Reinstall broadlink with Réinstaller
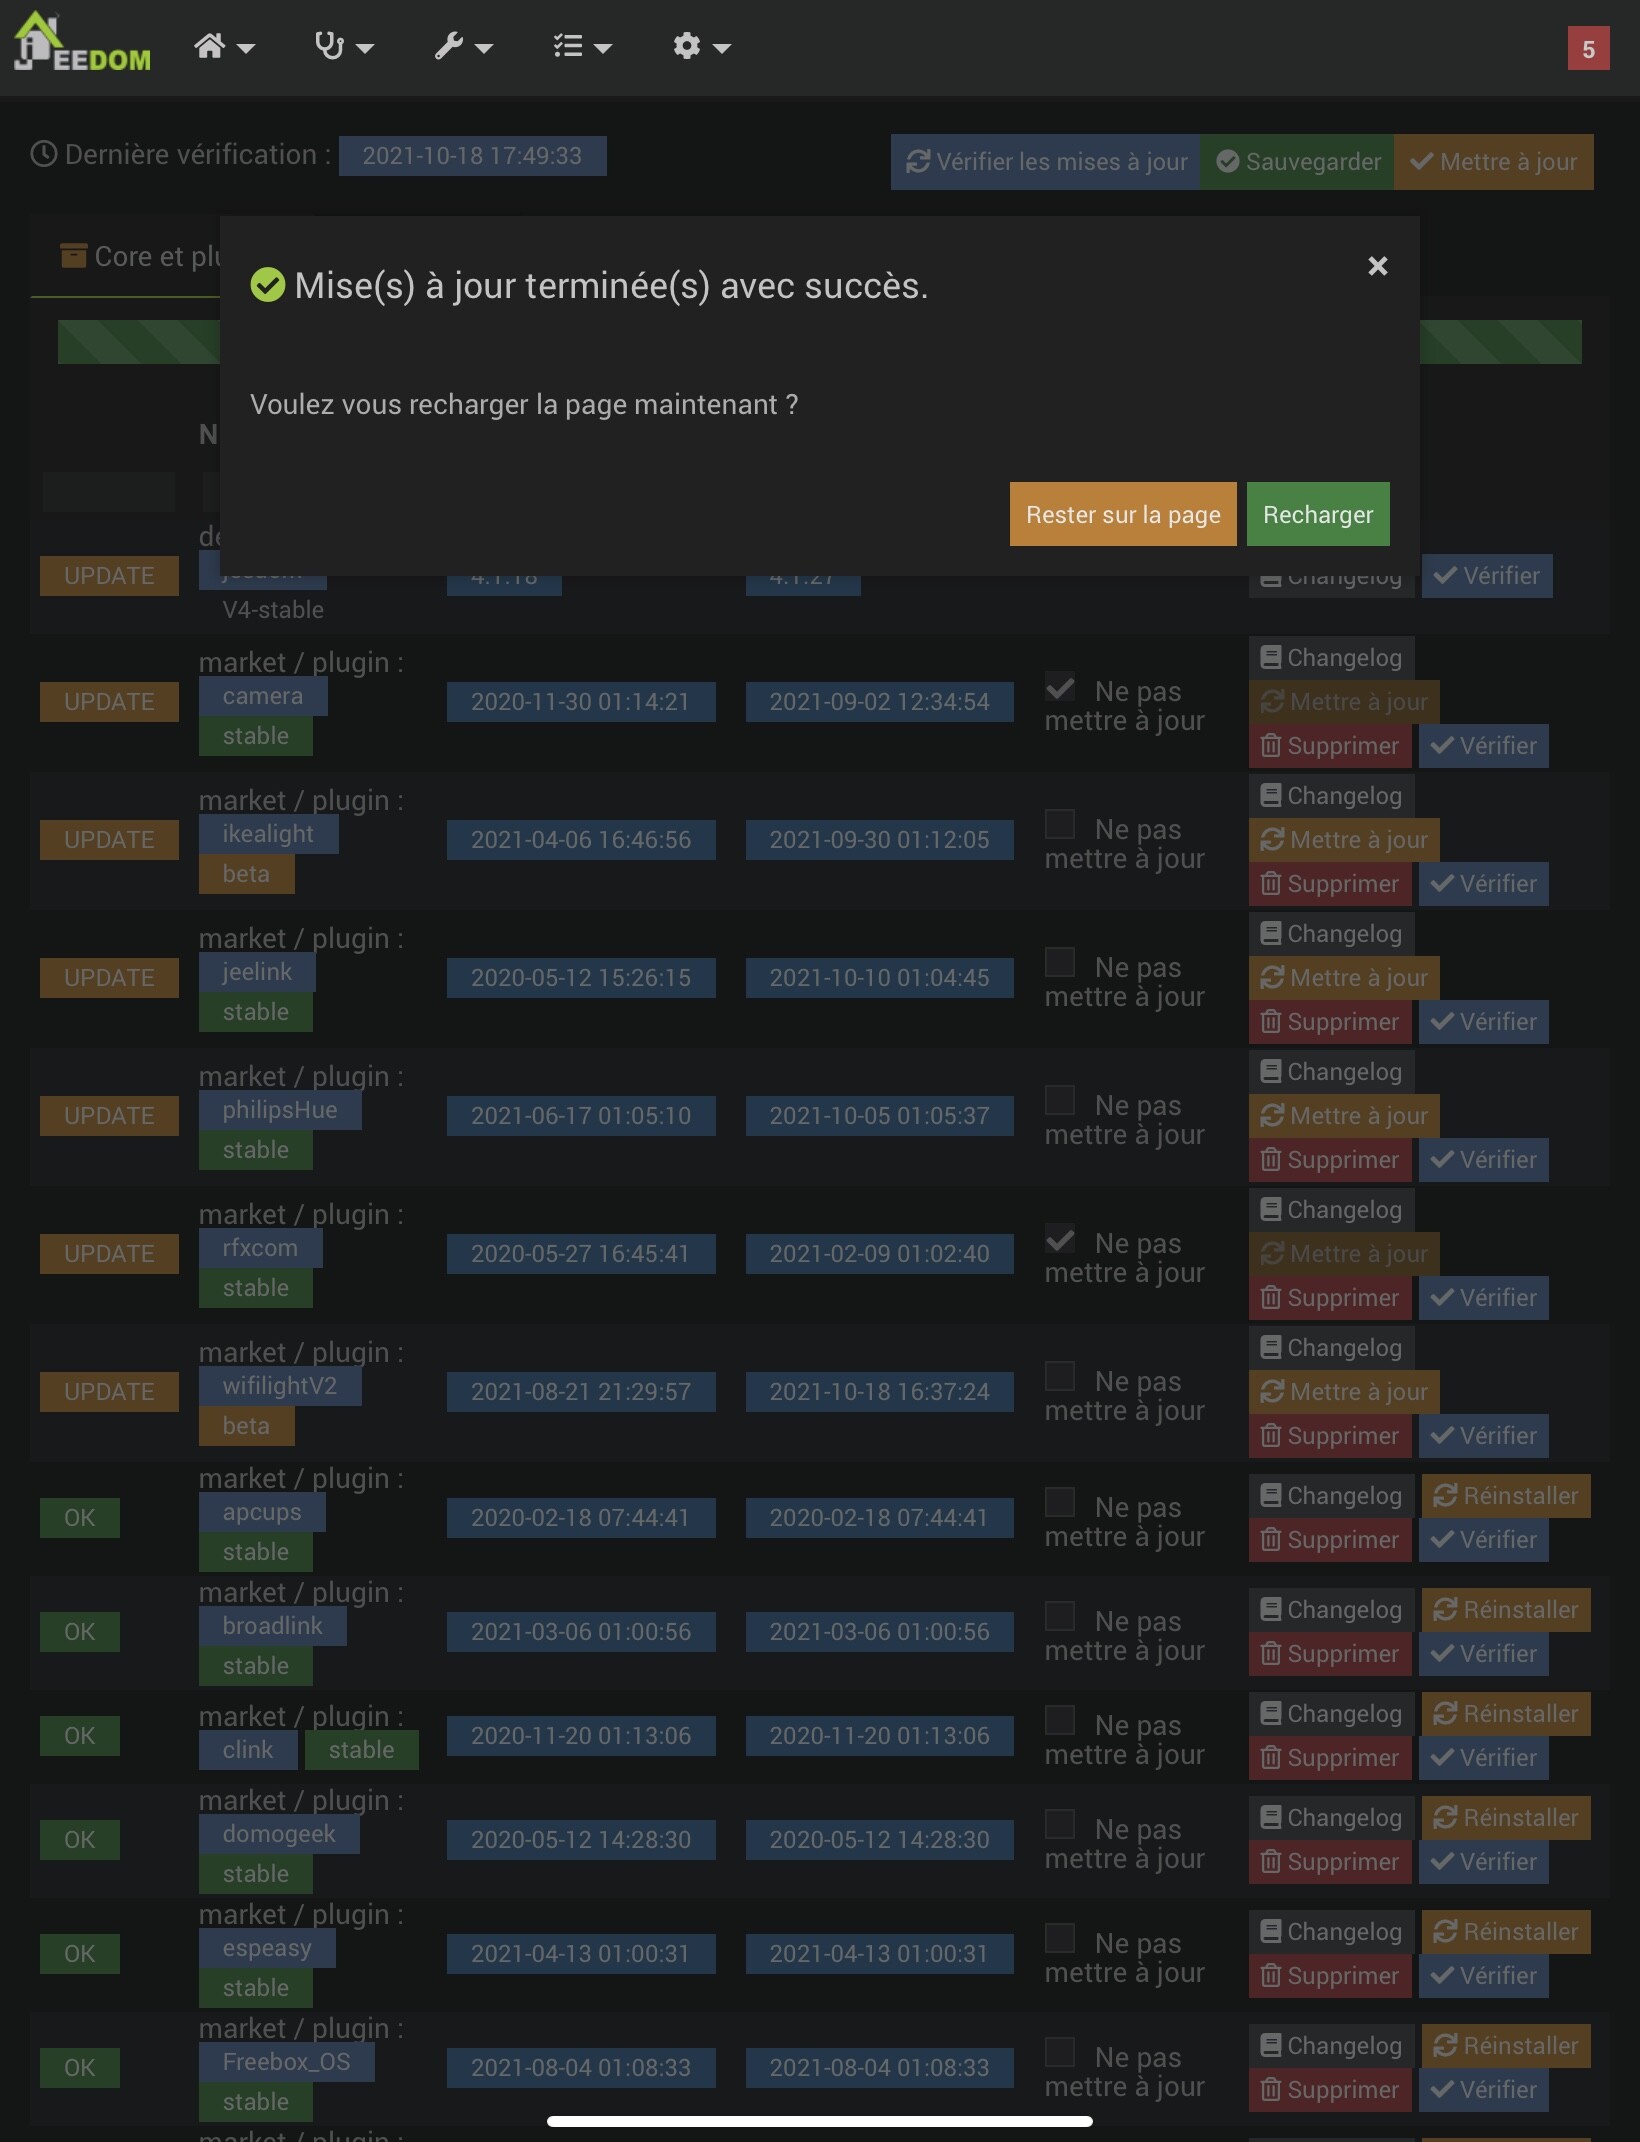Screen dimensions: 1640x2142 coord(1506,1610)
